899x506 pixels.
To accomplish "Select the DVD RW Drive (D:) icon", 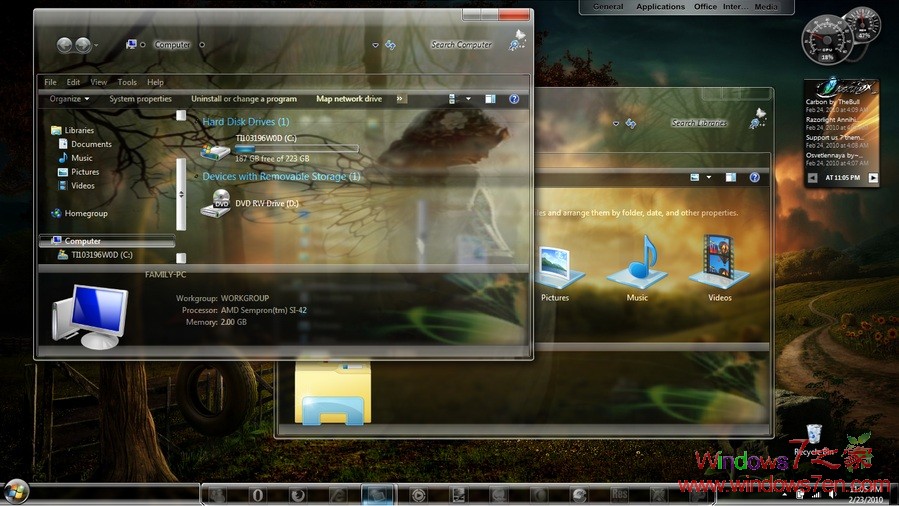I will pos(216,203).
